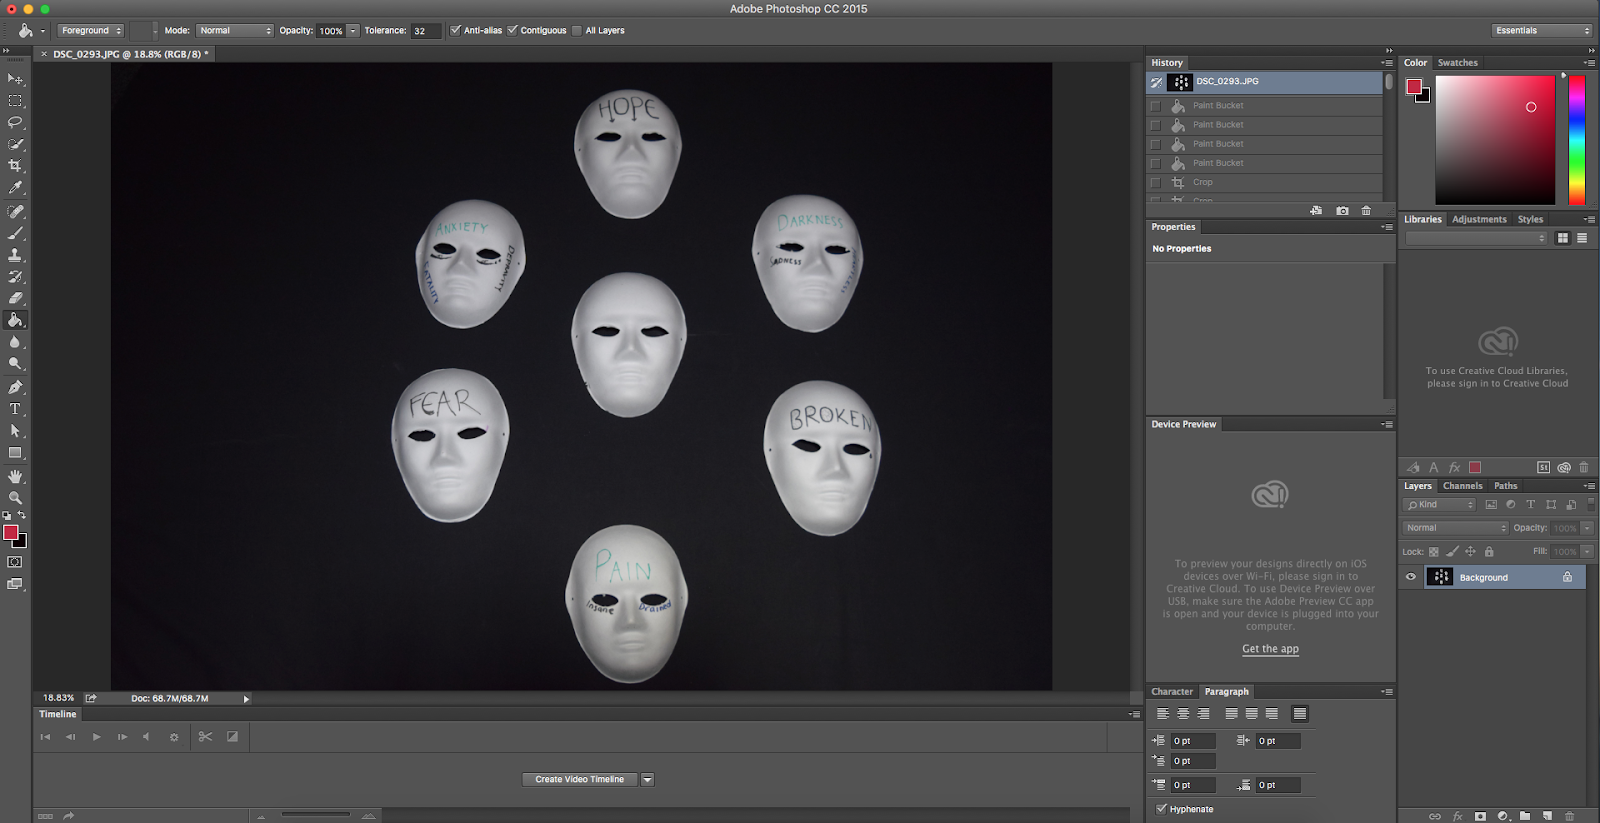Enable the All Layers checkbox
Viewport: 1600px width, 823px height.
577,30
